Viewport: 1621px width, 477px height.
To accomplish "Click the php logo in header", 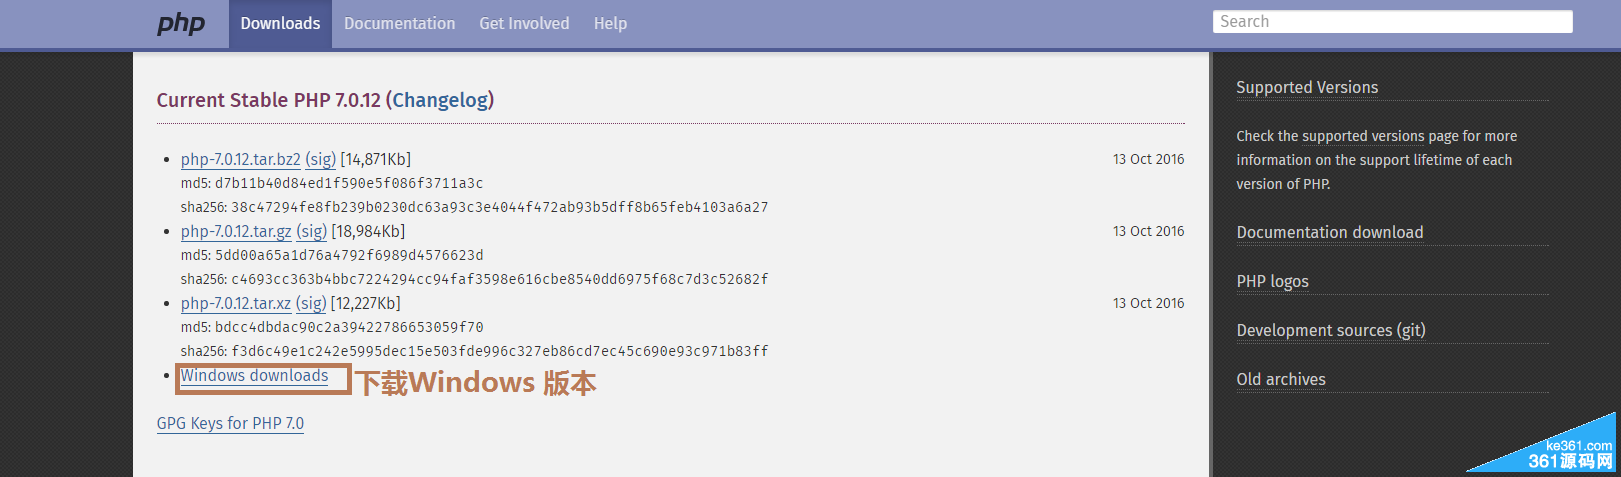I will [181, 23].
